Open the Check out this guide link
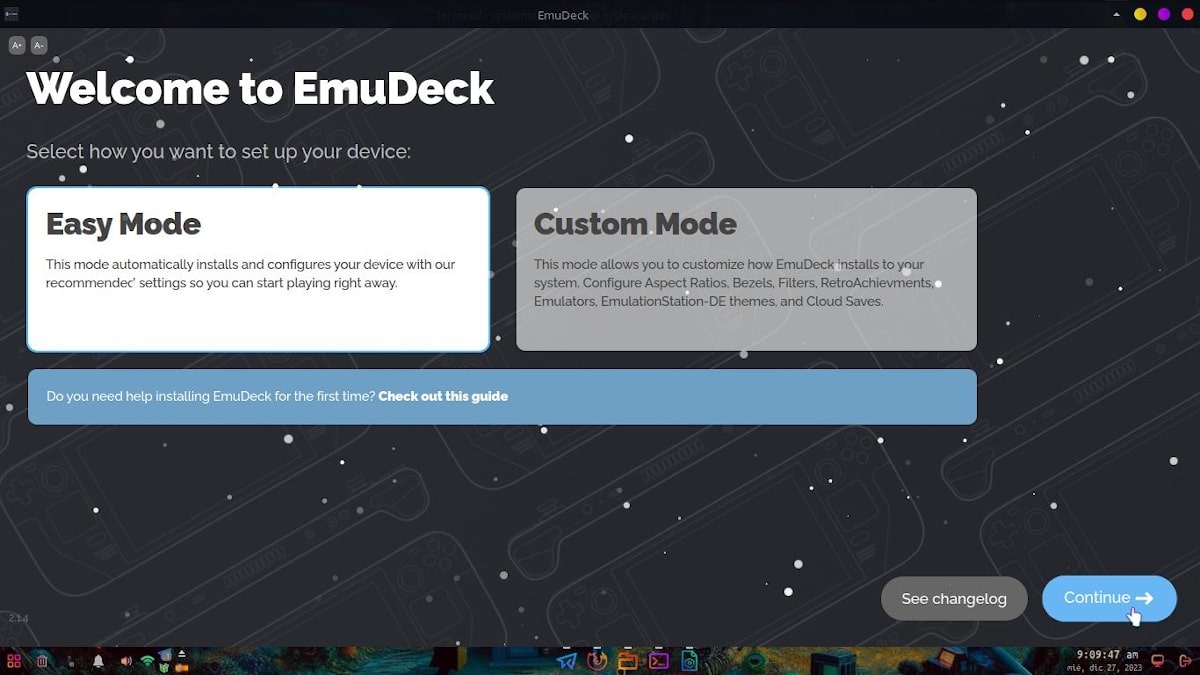This screenshot has height=675, width=1200. [x=443, y=396]
